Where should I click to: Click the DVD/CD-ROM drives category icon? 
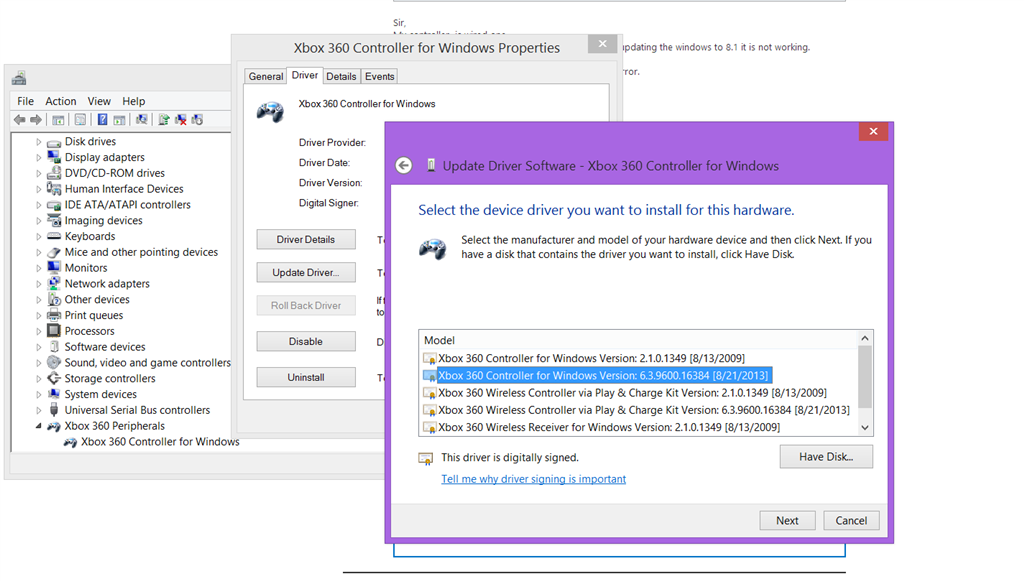click(x=54, y=173)
